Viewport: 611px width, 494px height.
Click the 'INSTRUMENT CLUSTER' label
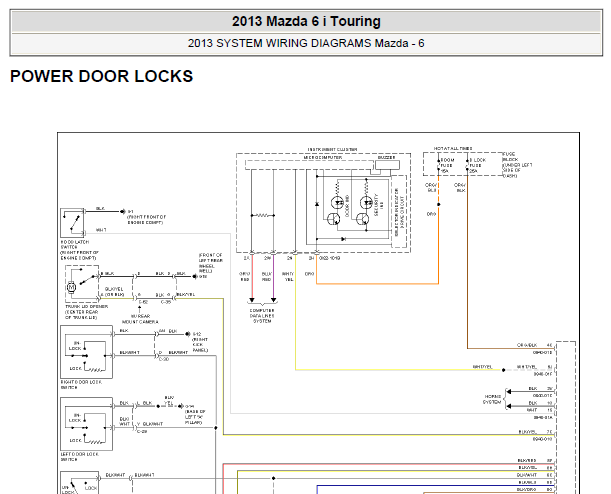click(332, 149)
